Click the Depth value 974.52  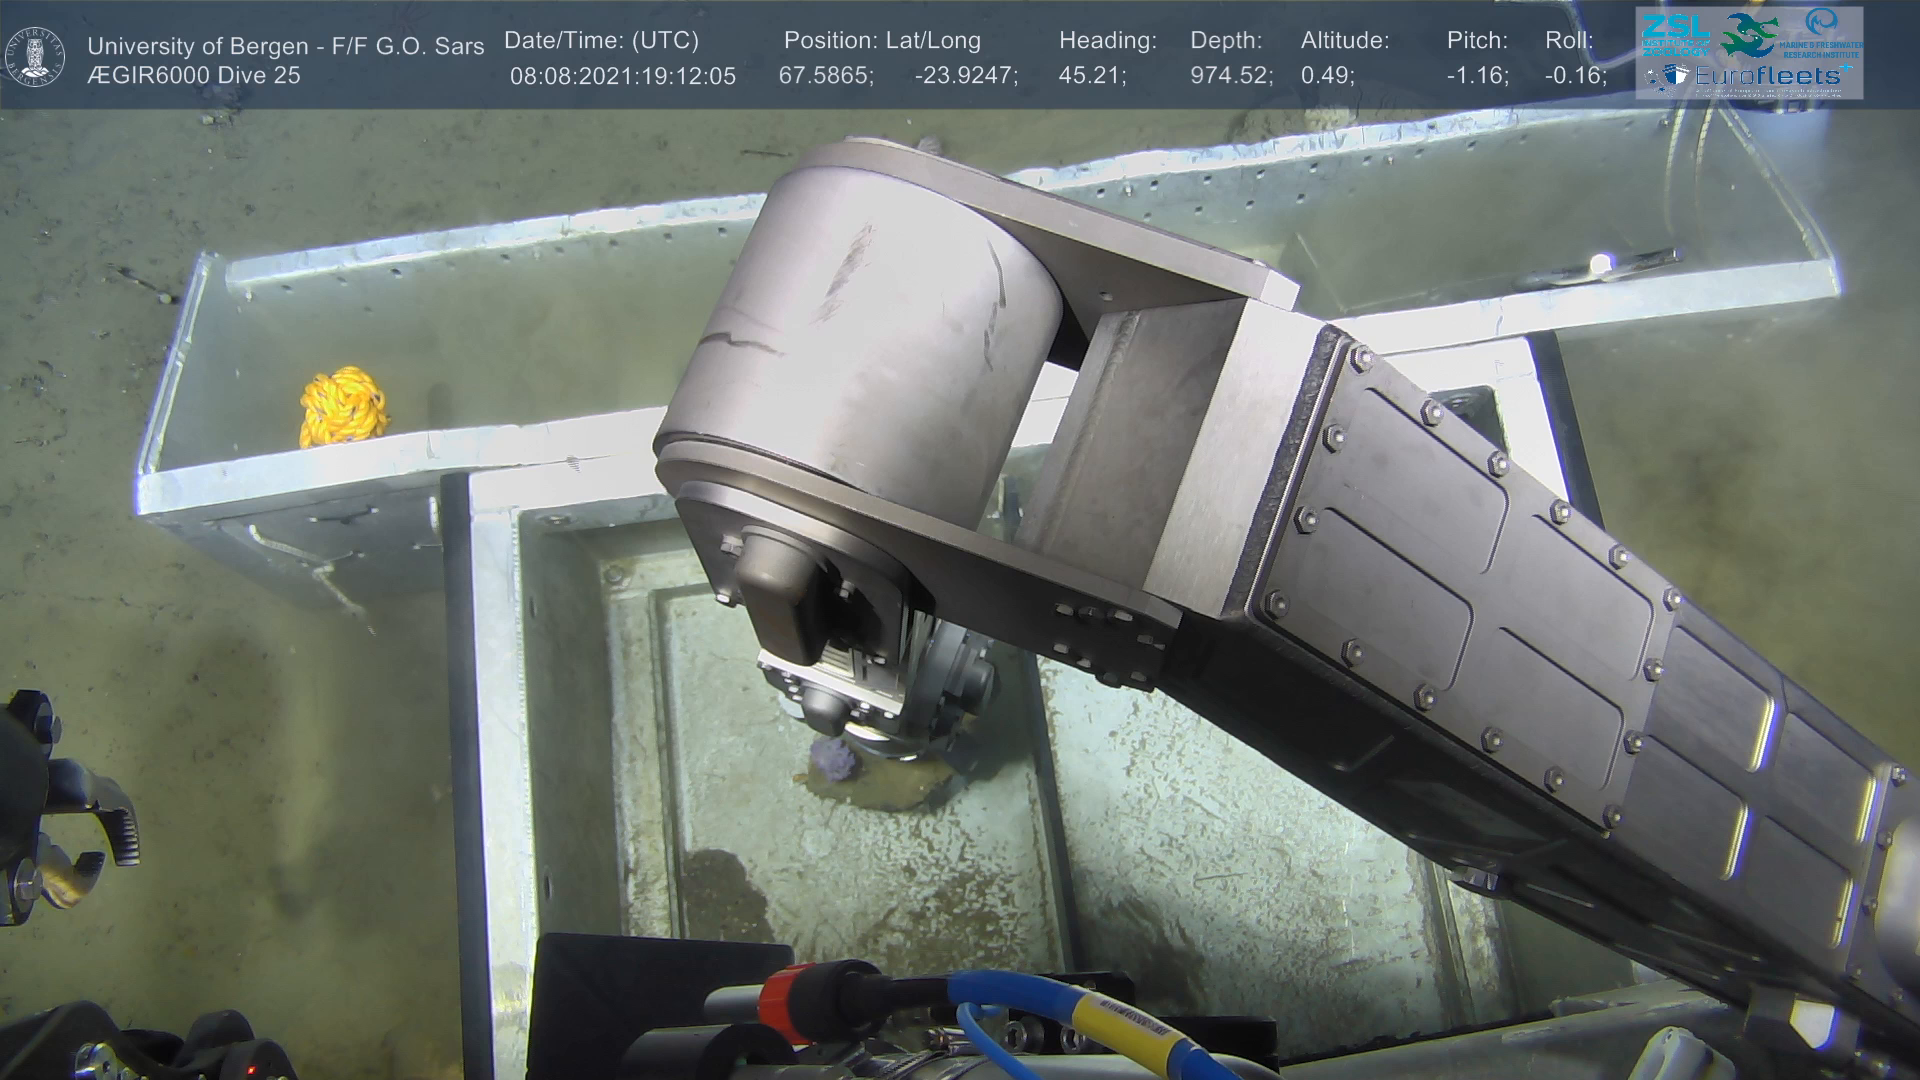(x=1229, y=76)
